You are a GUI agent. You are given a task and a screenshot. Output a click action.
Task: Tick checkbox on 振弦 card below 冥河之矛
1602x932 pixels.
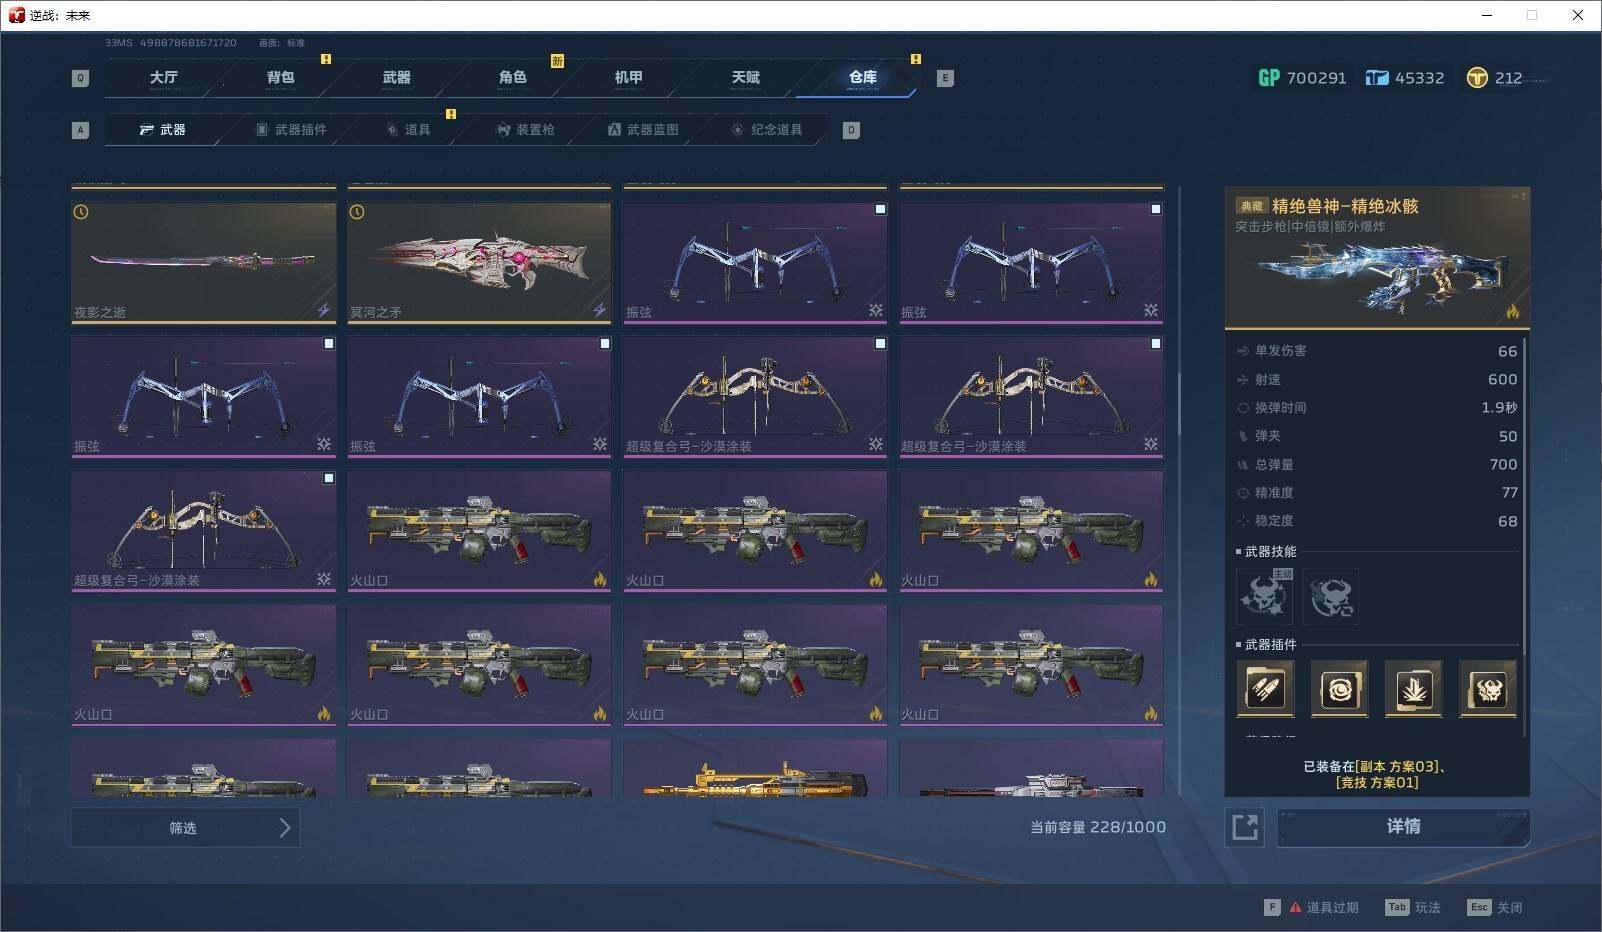[604, 343]
